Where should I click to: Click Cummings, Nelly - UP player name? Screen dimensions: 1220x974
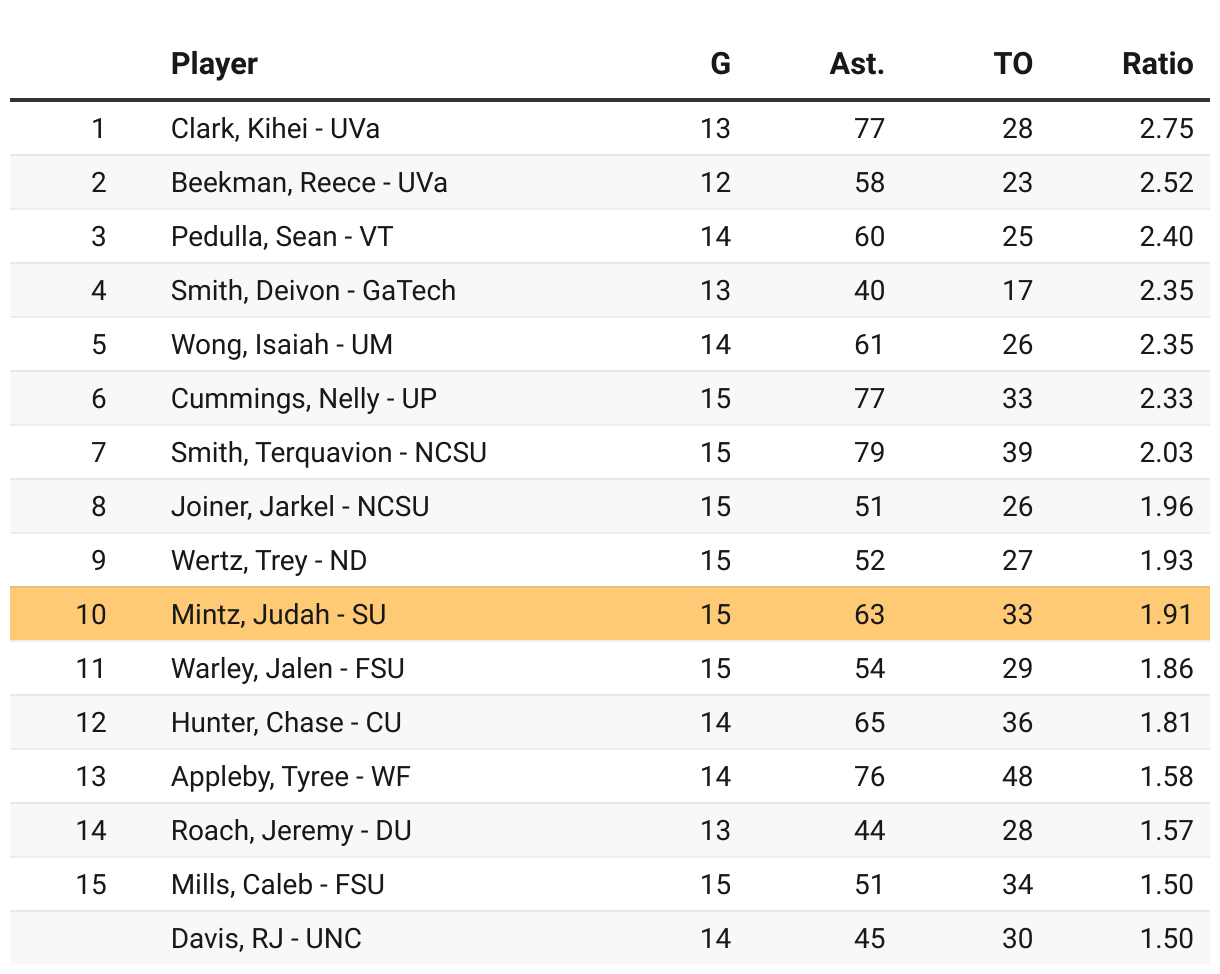tap(304, 399)
